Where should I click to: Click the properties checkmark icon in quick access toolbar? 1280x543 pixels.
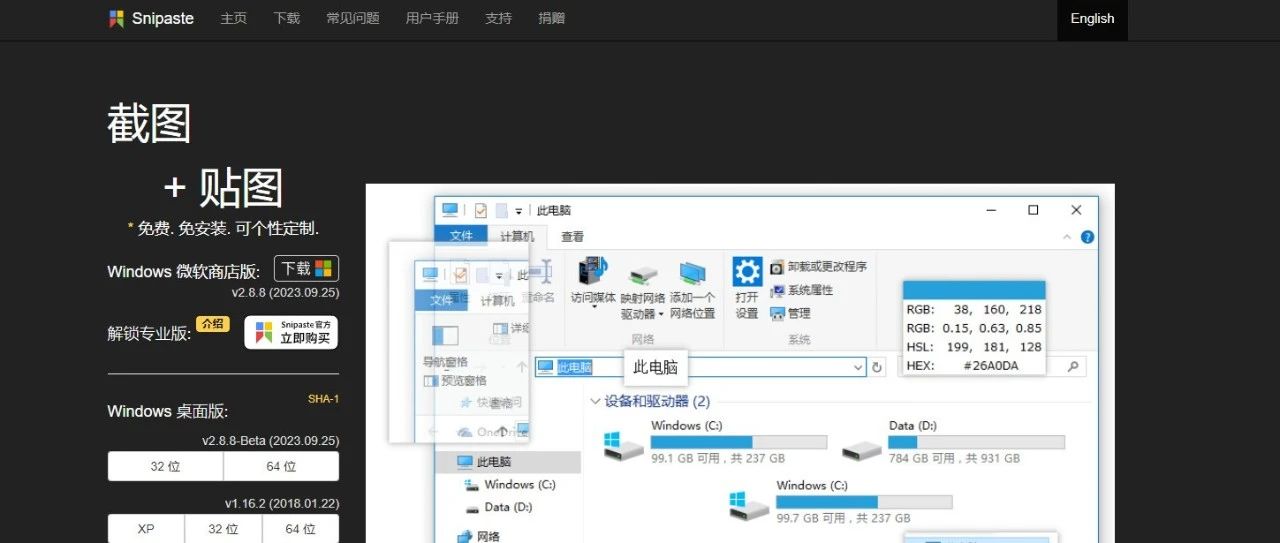click(481, 210)
